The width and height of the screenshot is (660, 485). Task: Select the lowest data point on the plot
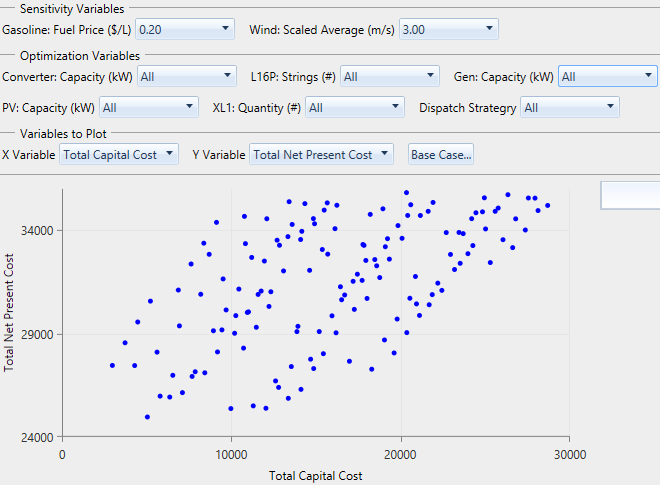(147, 417)
